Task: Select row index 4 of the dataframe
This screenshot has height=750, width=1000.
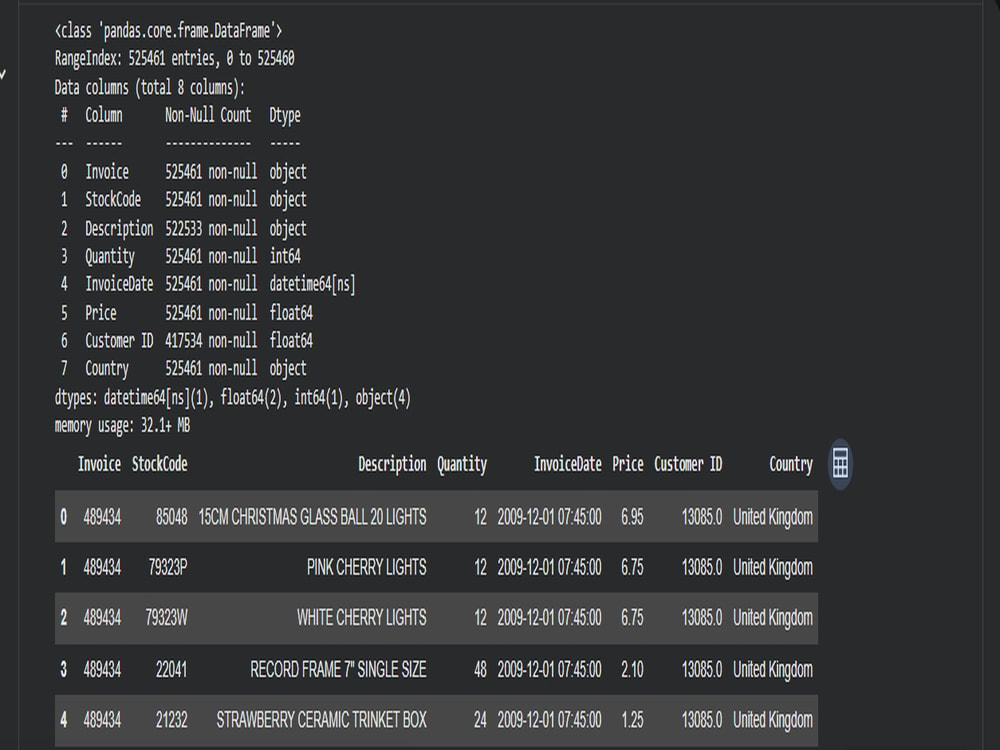Action: (x=63, y=720)
